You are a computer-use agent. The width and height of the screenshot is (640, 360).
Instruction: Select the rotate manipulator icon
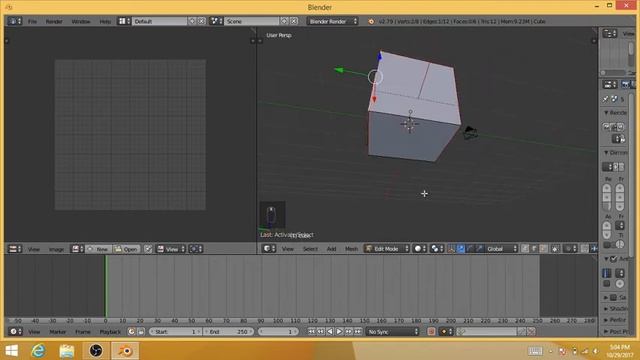[x=471, y=249]
